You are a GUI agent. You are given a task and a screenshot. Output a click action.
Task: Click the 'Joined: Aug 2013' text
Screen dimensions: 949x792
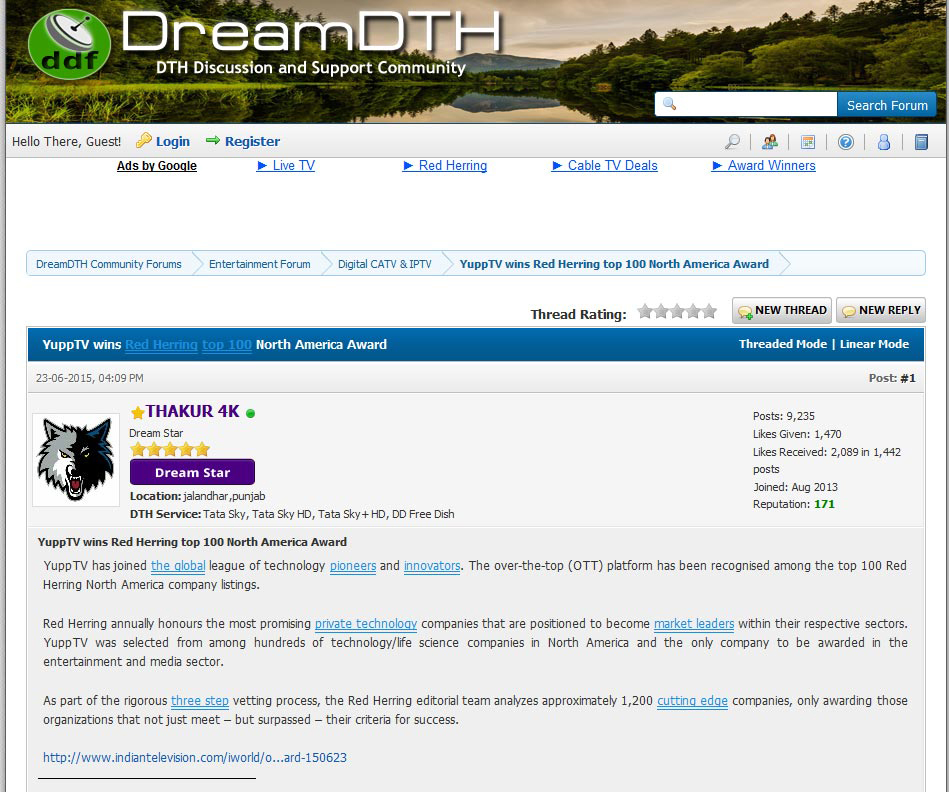tap(795, 487)
